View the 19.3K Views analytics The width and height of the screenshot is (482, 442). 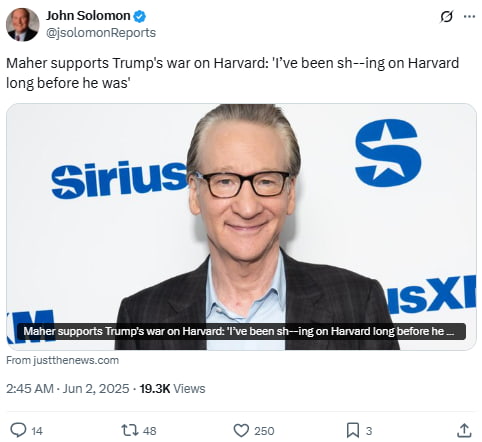(x=172, y=389)
